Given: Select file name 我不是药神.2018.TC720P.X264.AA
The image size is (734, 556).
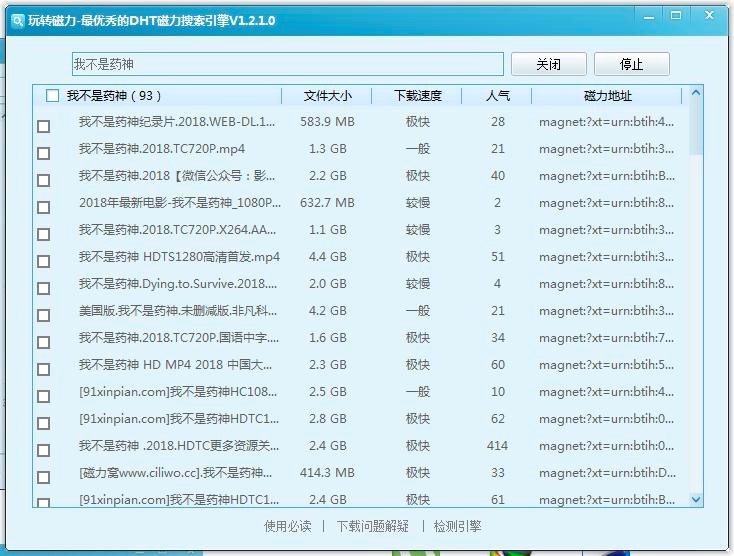Looking at the screenshot, I should 177,230.
